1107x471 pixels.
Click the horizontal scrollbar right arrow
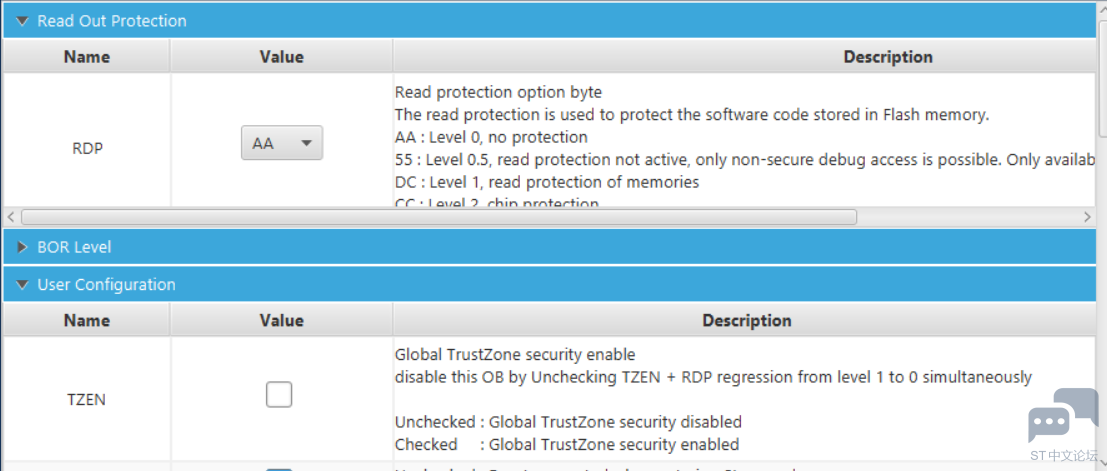point(1087,216)
